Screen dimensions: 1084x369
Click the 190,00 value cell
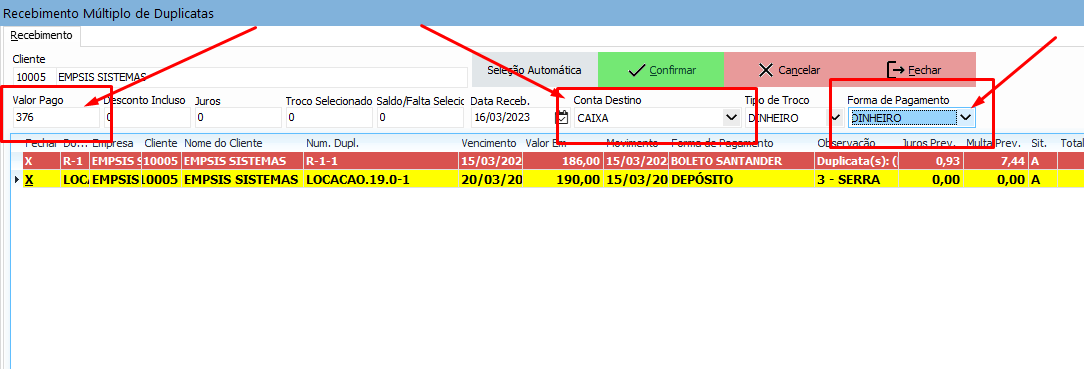coord(562,179)
